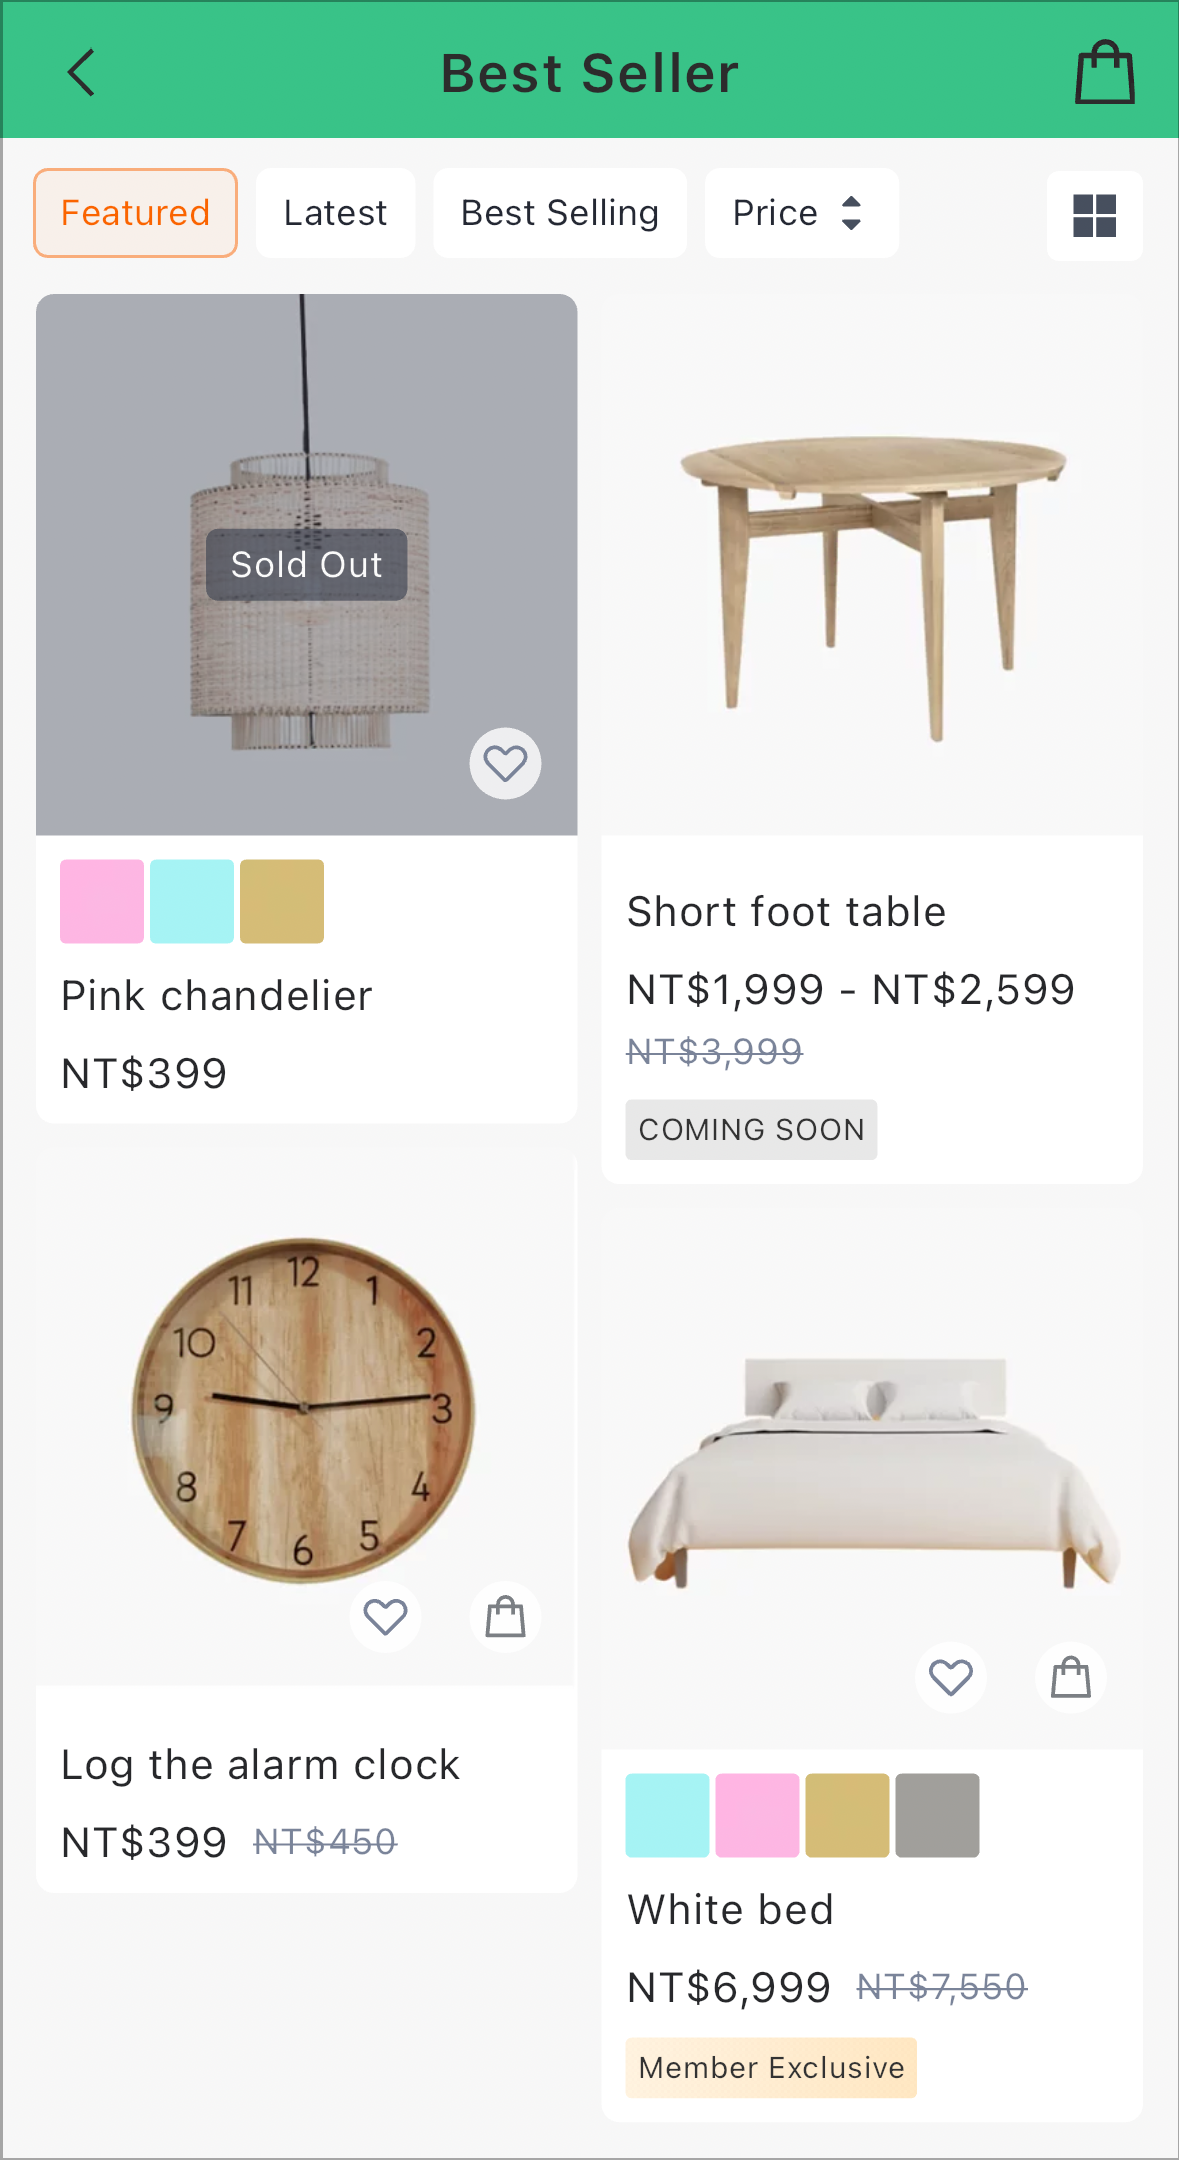Select the Featured sort tab
1179x2160 pixels.
coord(135,213)
